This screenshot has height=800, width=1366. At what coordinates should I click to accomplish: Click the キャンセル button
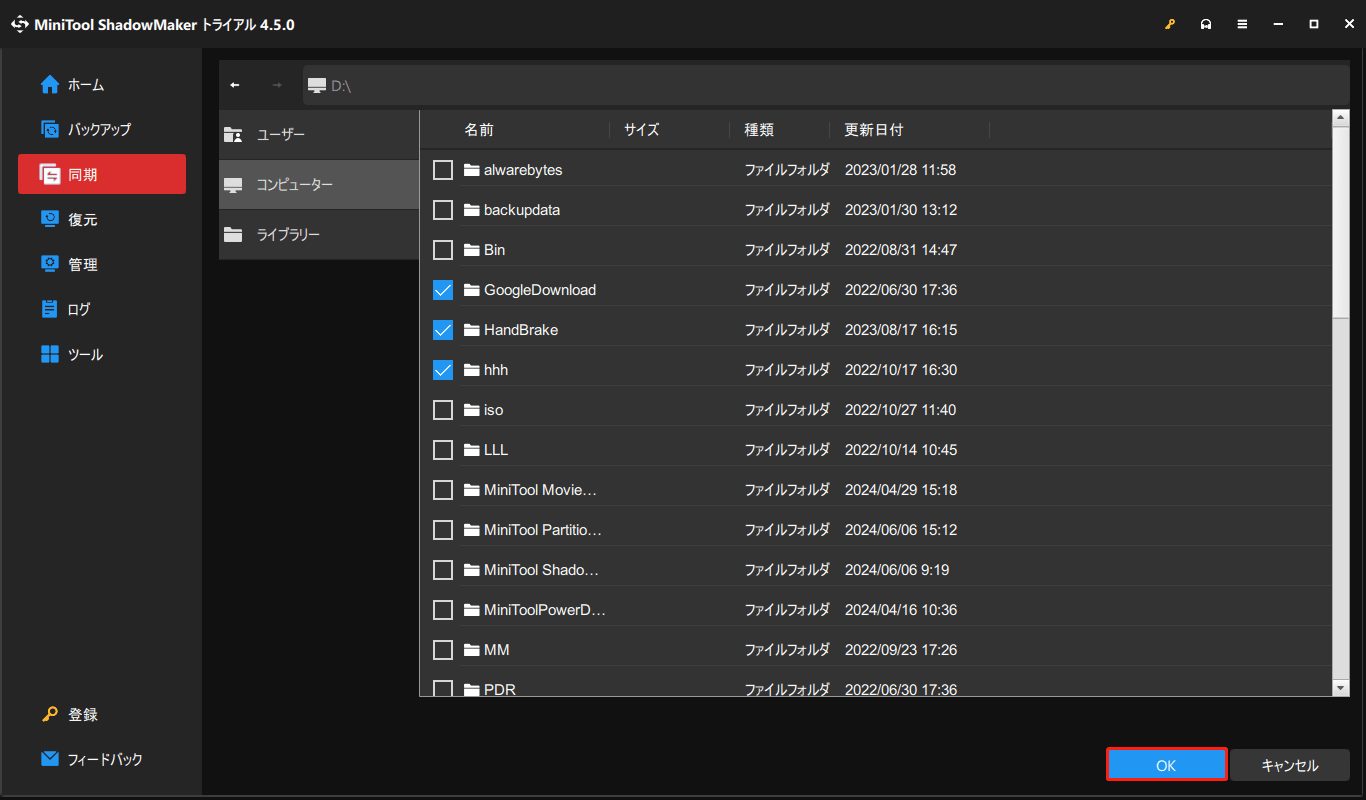(1290, 765)
